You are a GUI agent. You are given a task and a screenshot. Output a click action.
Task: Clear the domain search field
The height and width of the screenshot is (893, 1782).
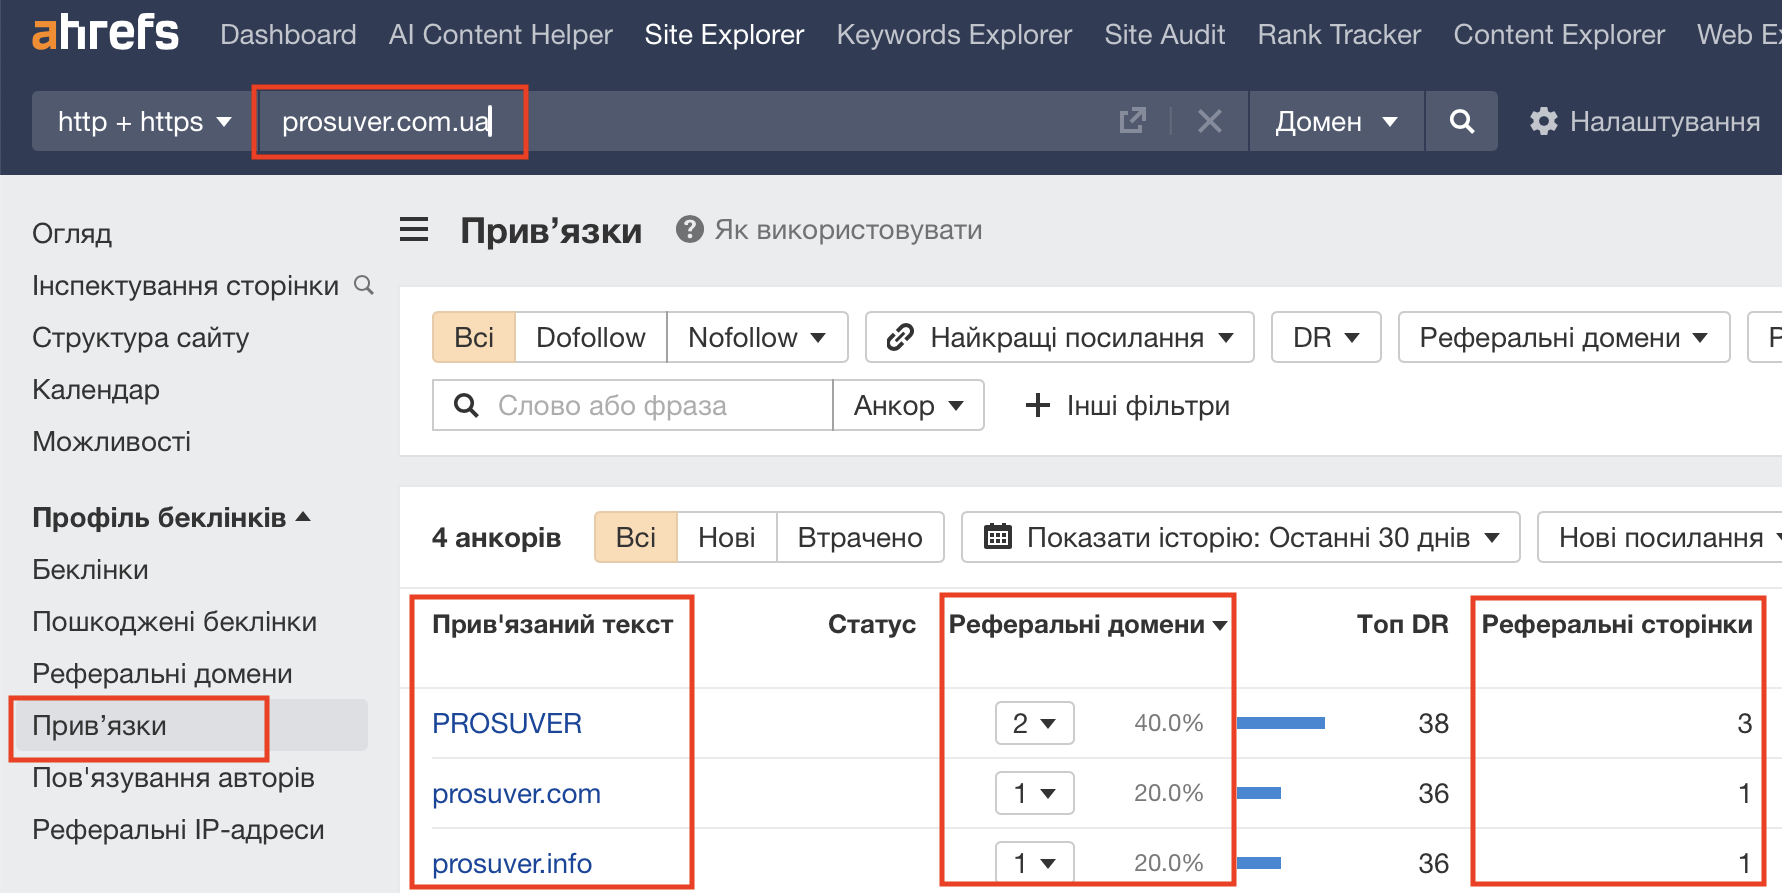pyautogui.click(x=1210, y=121)
